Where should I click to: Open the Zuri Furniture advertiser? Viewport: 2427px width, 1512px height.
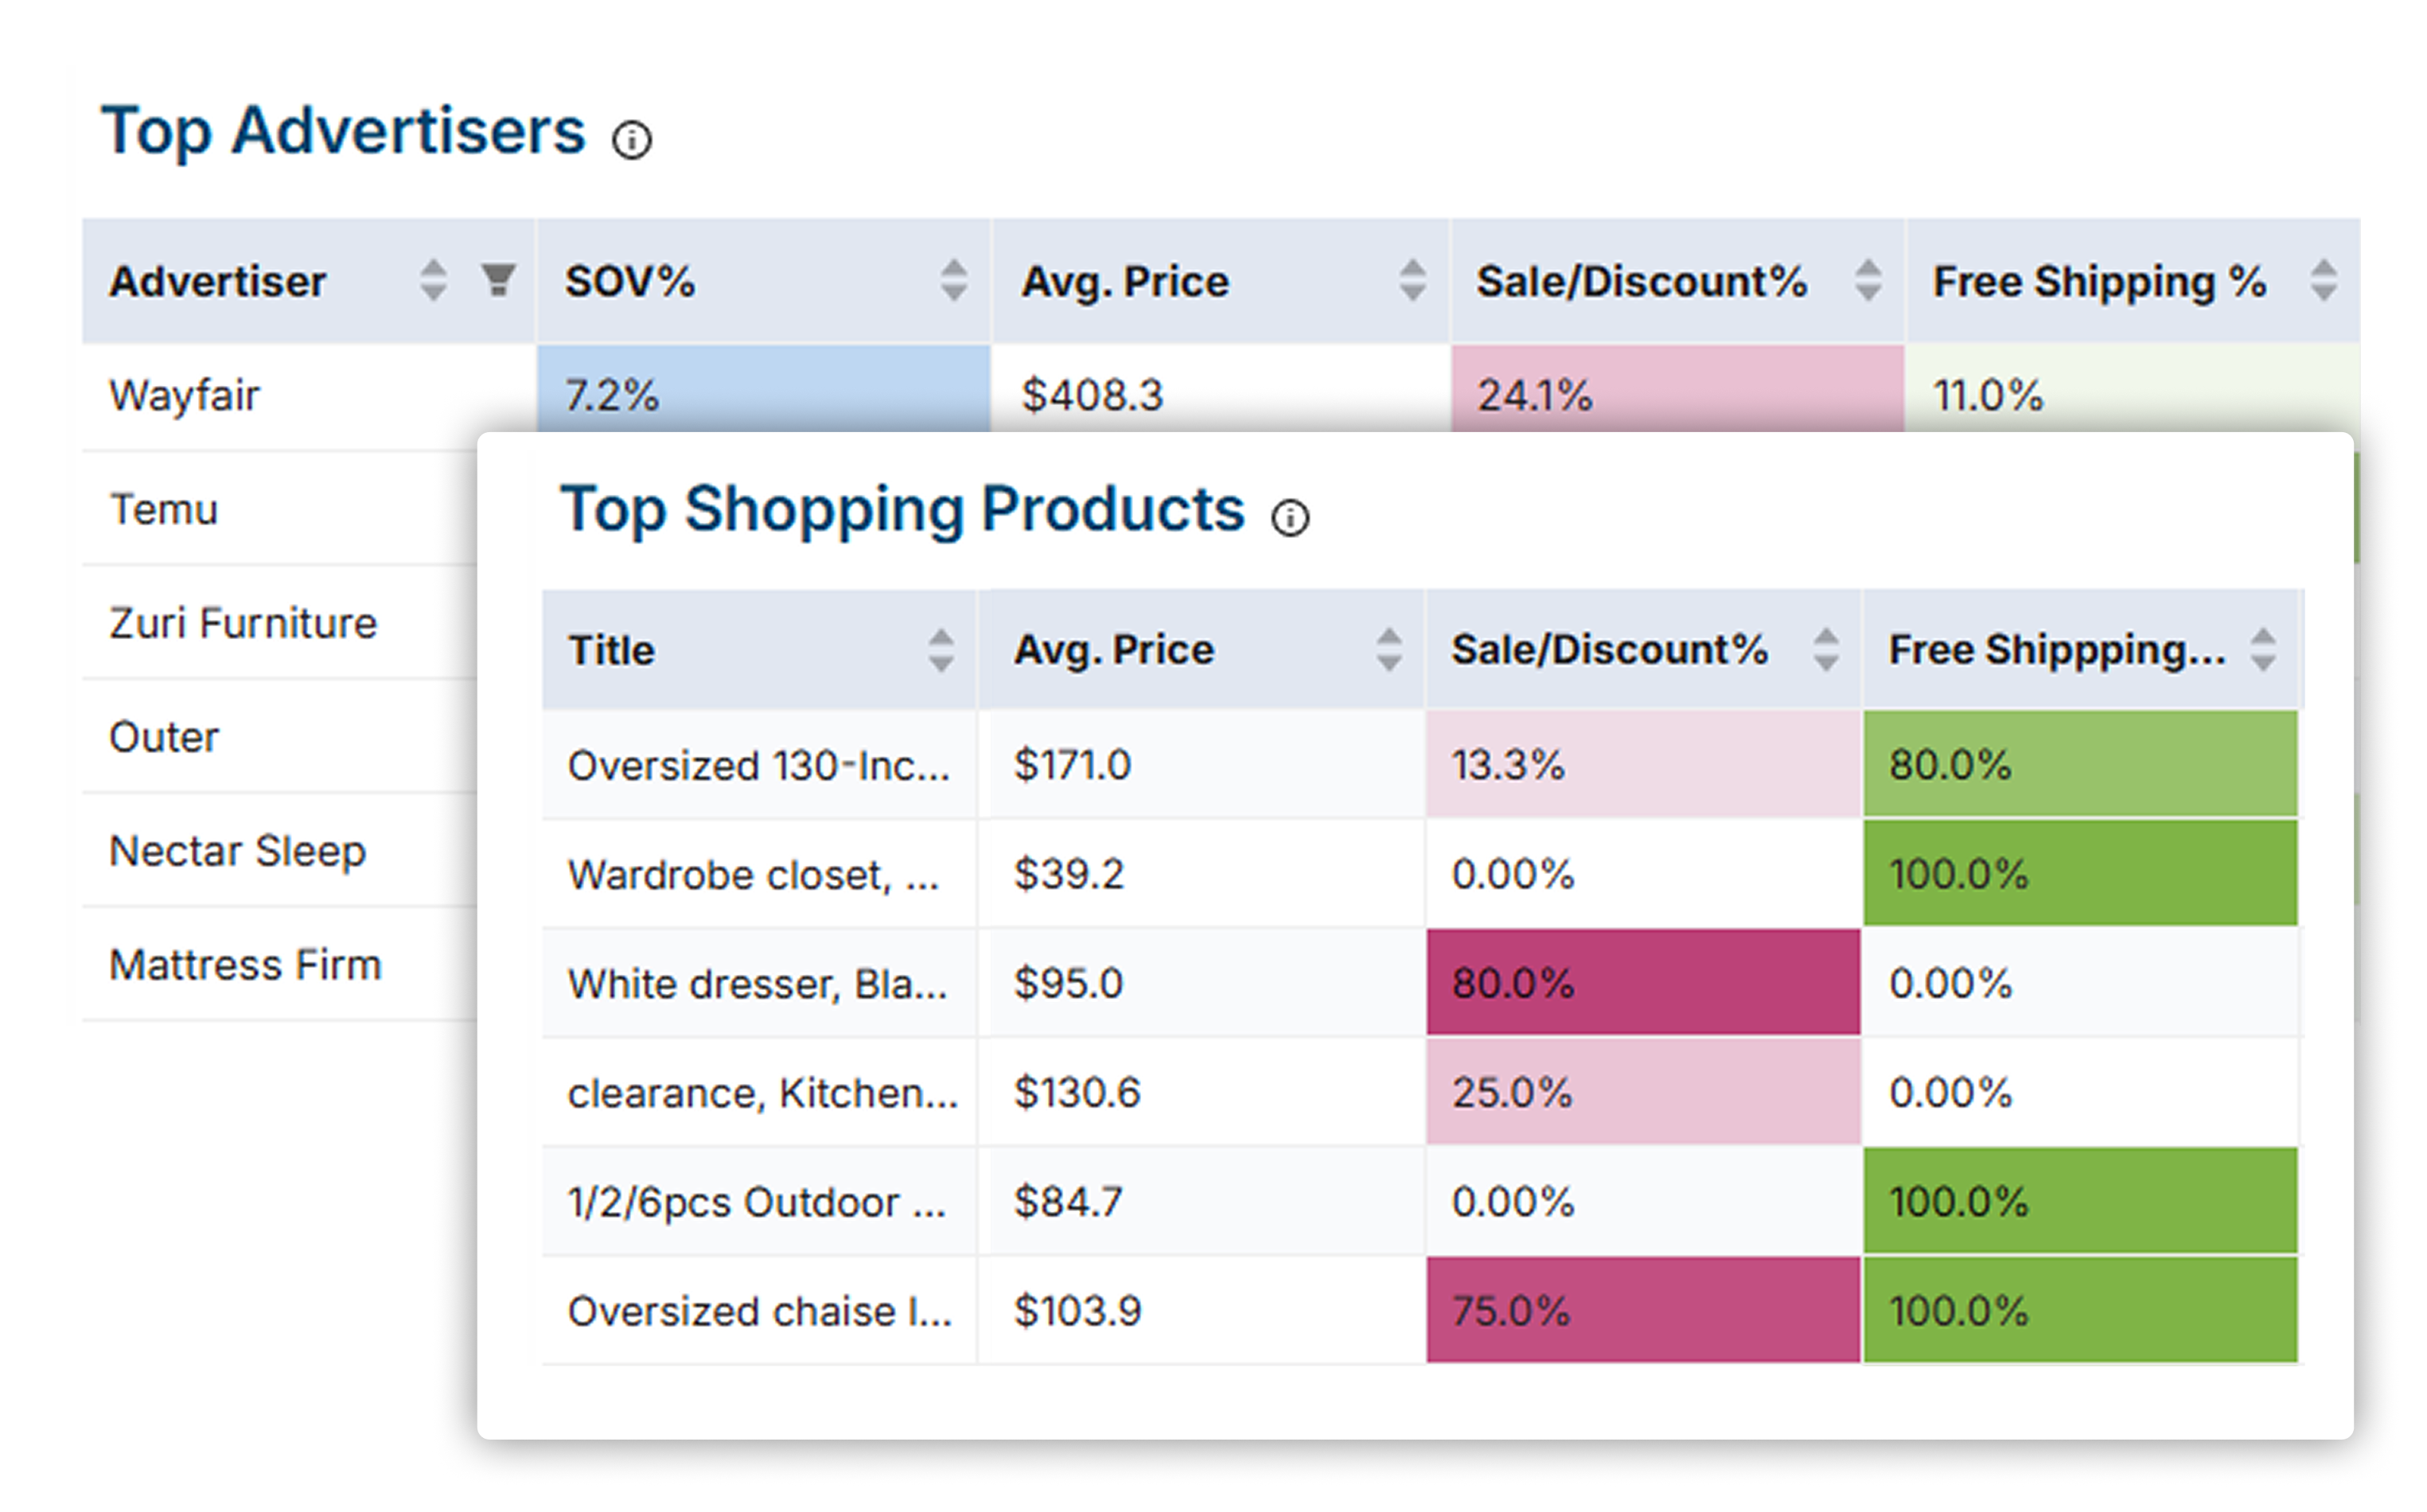[x=243, y=624]
